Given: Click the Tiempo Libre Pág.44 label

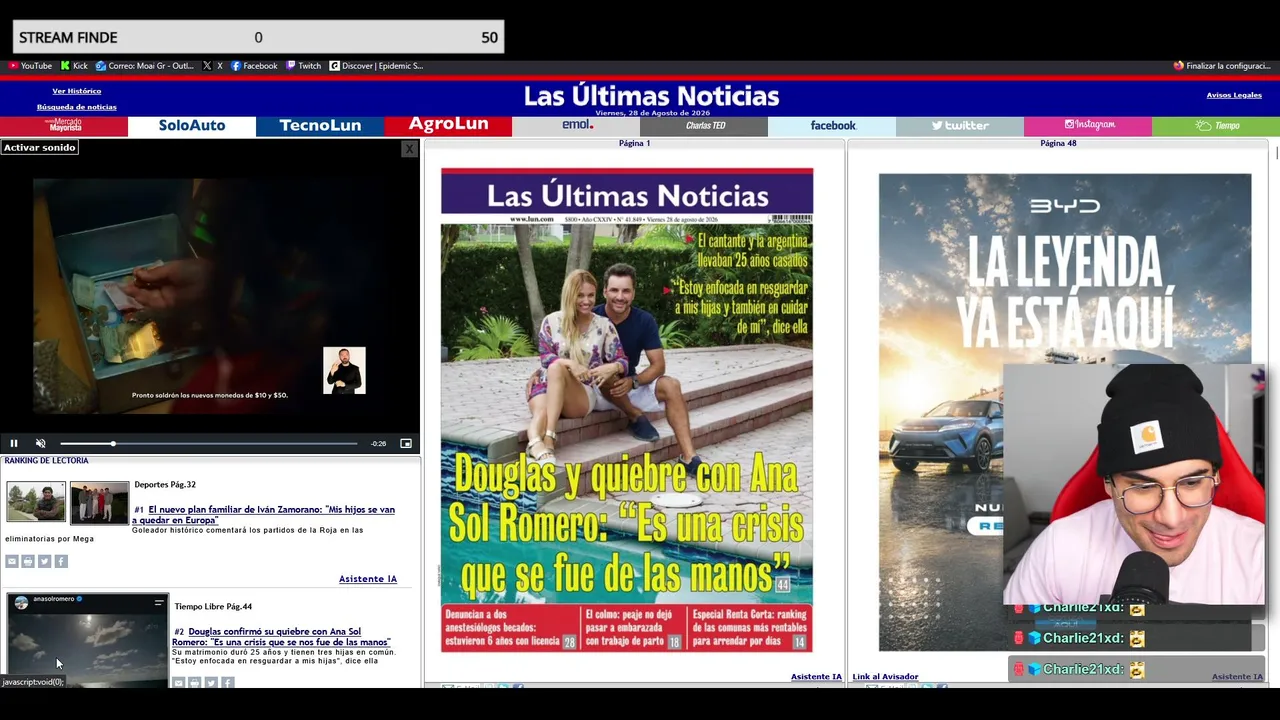Looking at the screenshot, I should click(213, 607).
